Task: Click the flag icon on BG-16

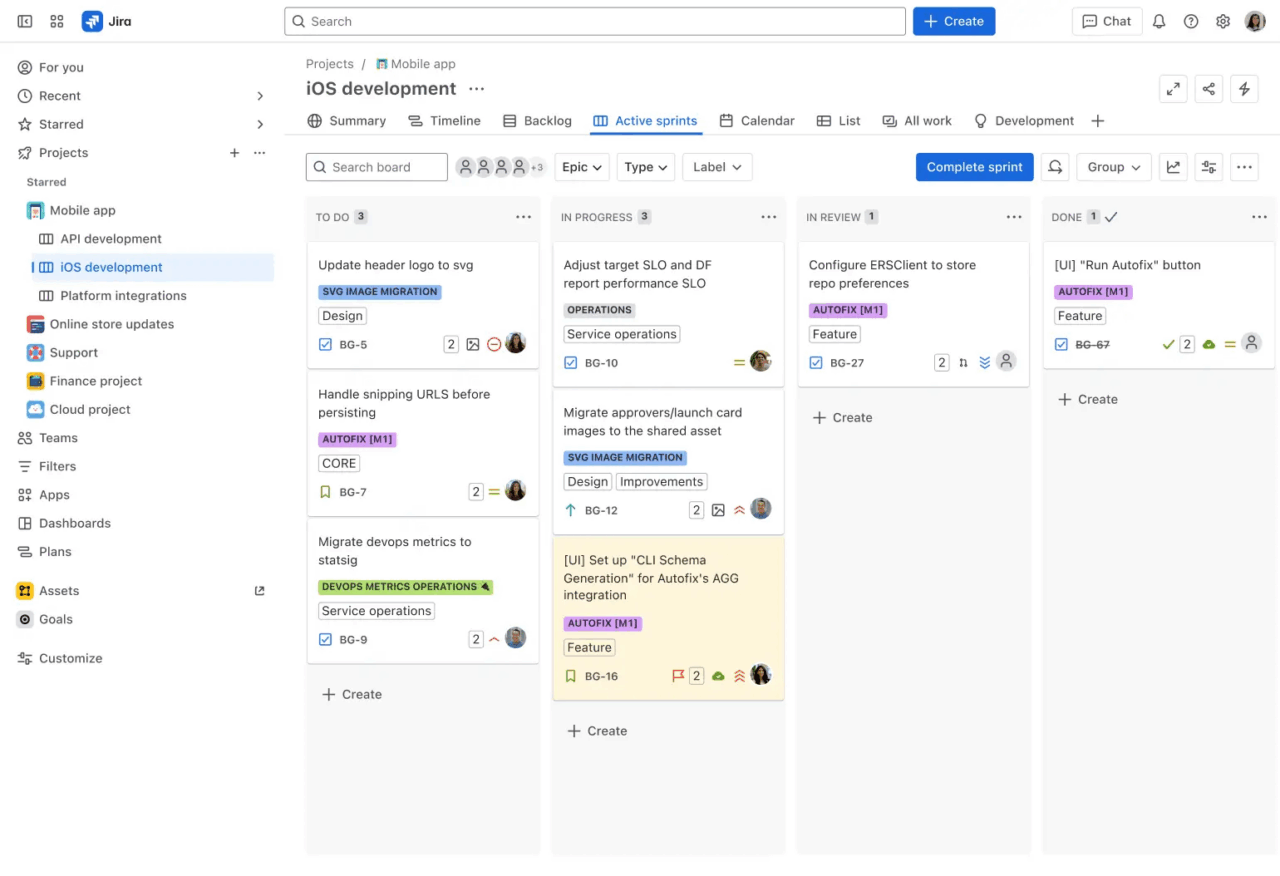Action: (679, 675)
